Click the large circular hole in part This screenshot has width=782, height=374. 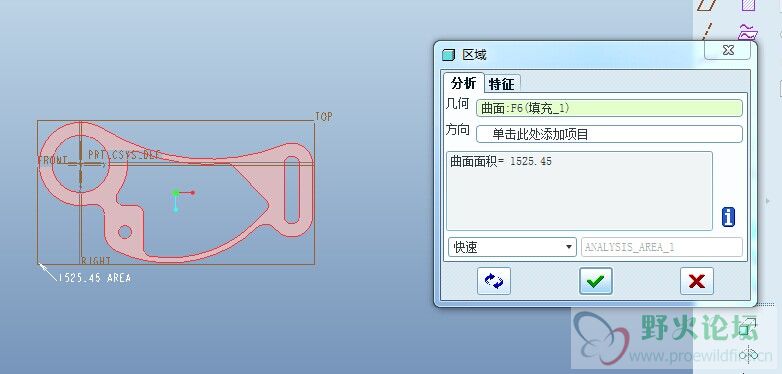(x=80, y=164)
